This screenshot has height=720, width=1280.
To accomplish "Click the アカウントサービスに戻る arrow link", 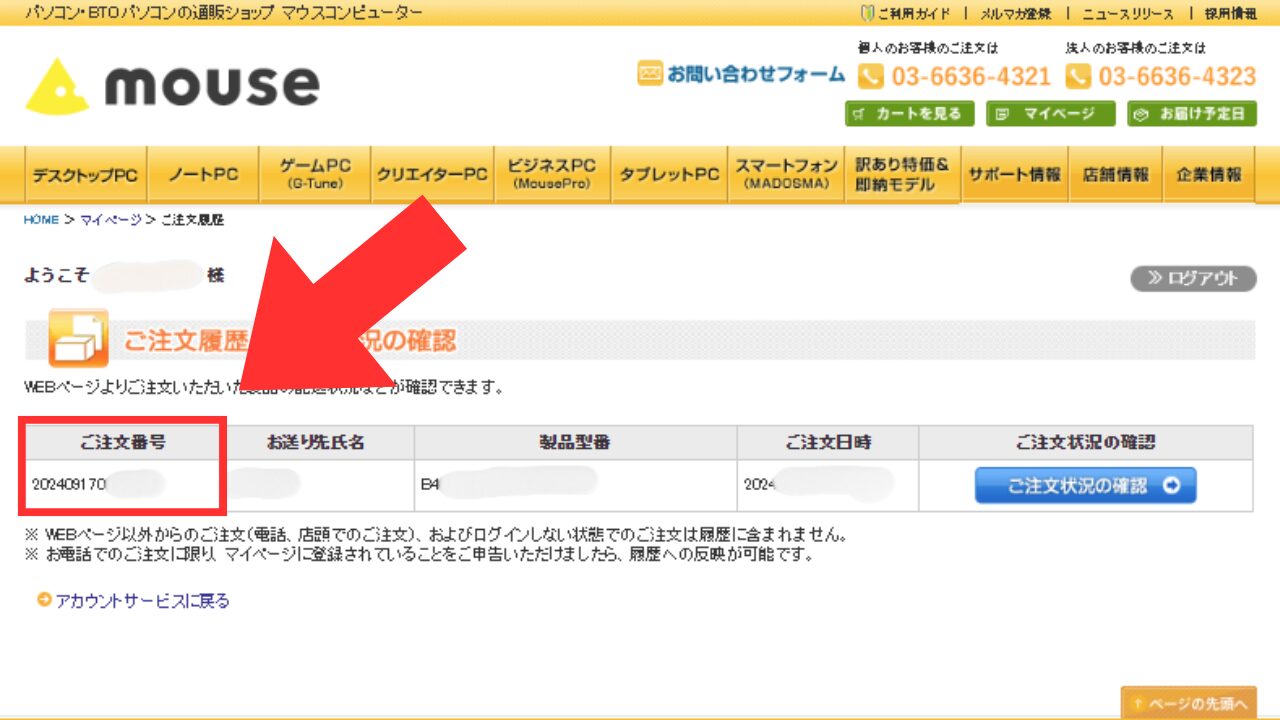I will coord(134,601).
